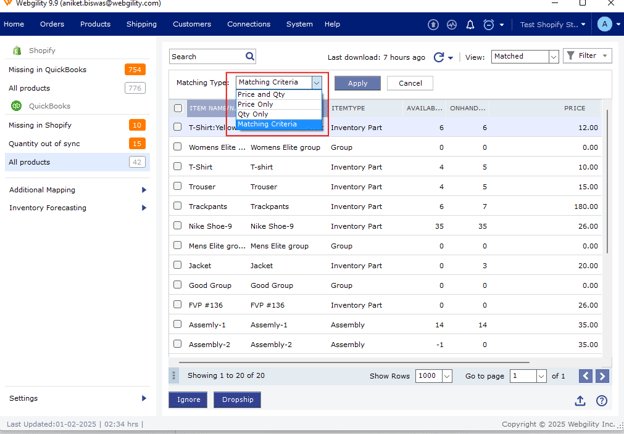Toggle the select-all header checkbox
This screenshot has height=434, width=624.
[178, 108]
